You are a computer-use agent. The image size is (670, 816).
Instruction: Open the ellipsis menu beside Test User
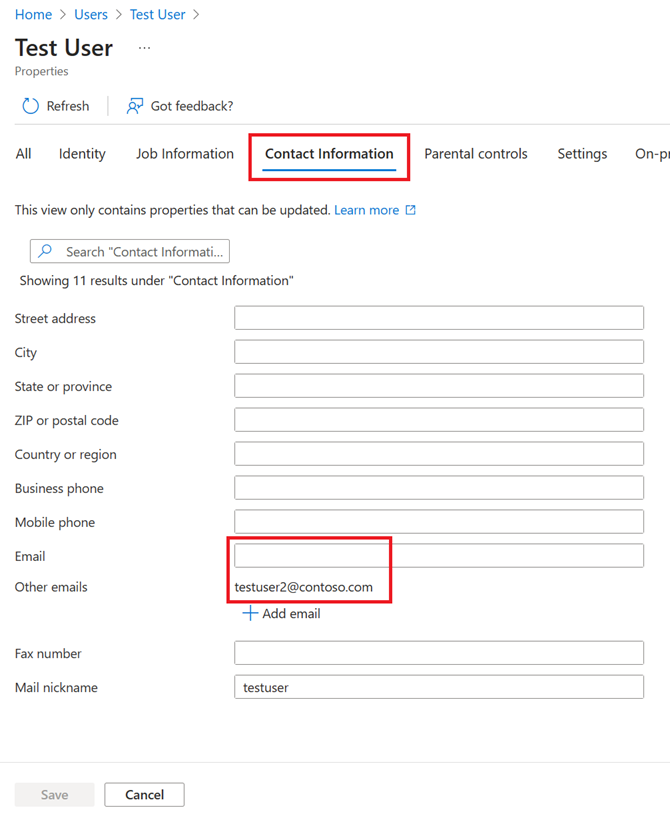145,48
